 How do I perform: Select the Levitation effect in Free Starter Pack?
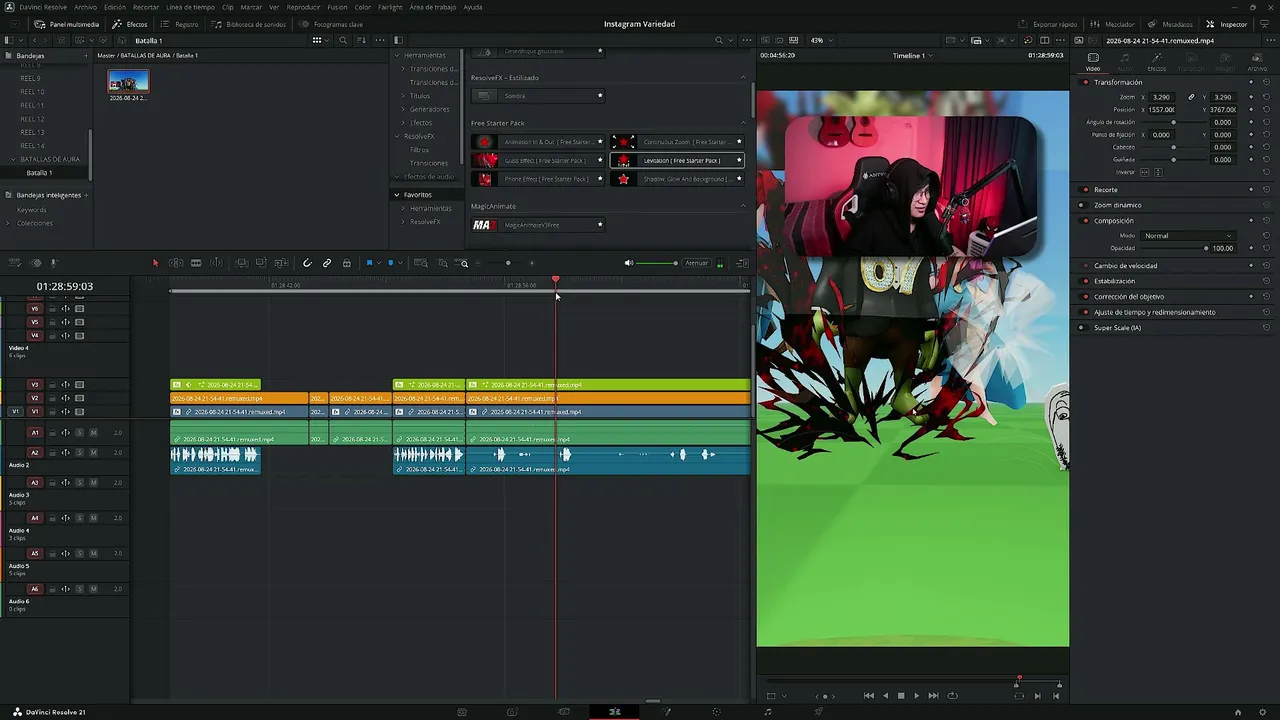click(x=677, y=160)
